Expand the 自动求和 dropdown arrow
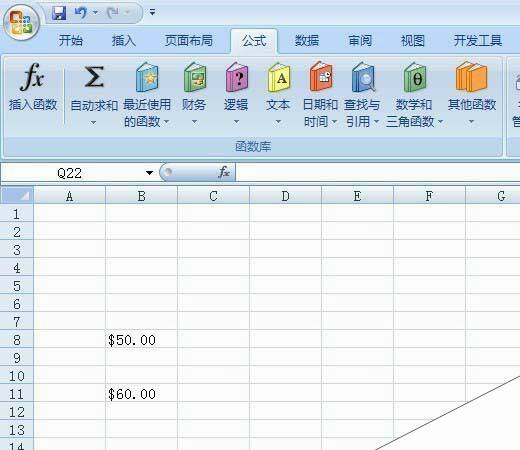 pyautogui.click(x=94, y=122)
